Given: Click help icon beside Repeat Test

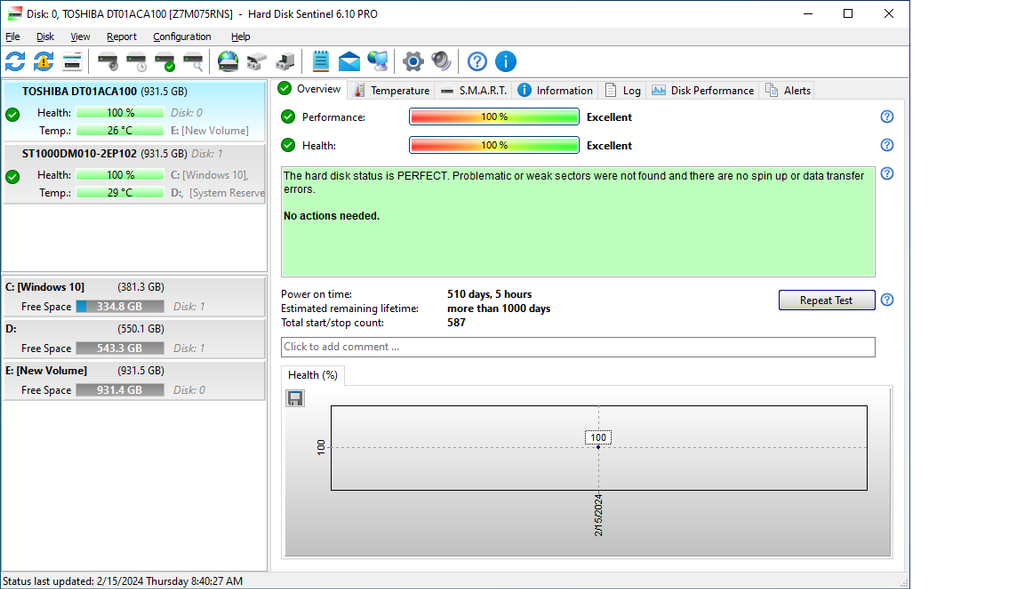Looking at the screenshot, I should [x=887, y=300].
